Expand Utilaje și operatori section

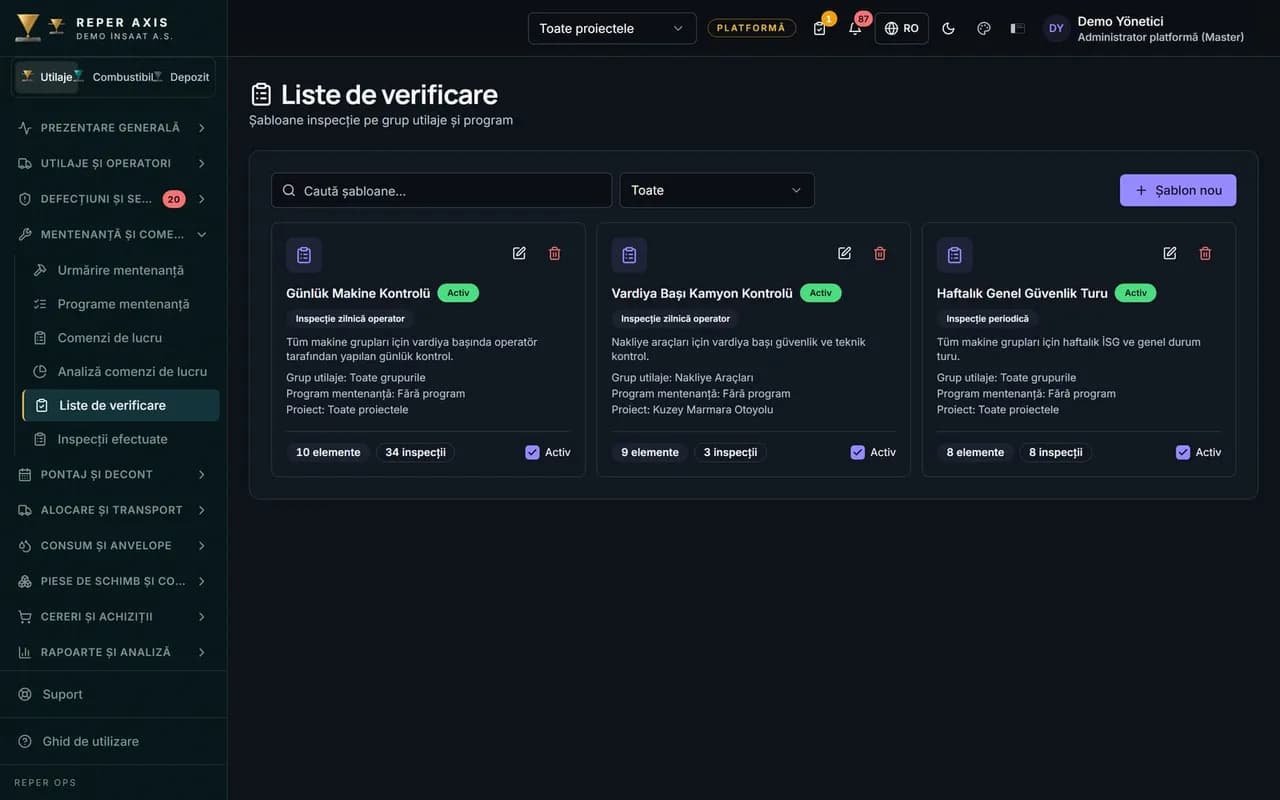click(x=113, y=163)
